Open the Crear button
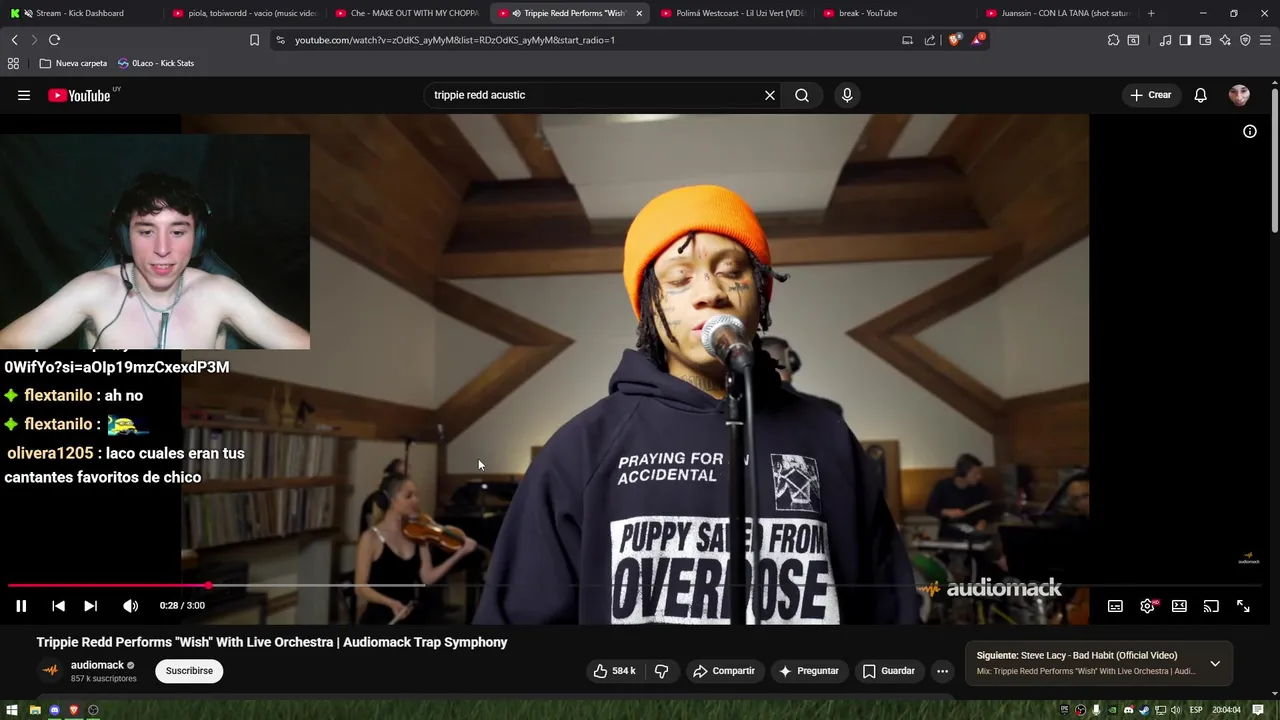 pos(1150,95)
